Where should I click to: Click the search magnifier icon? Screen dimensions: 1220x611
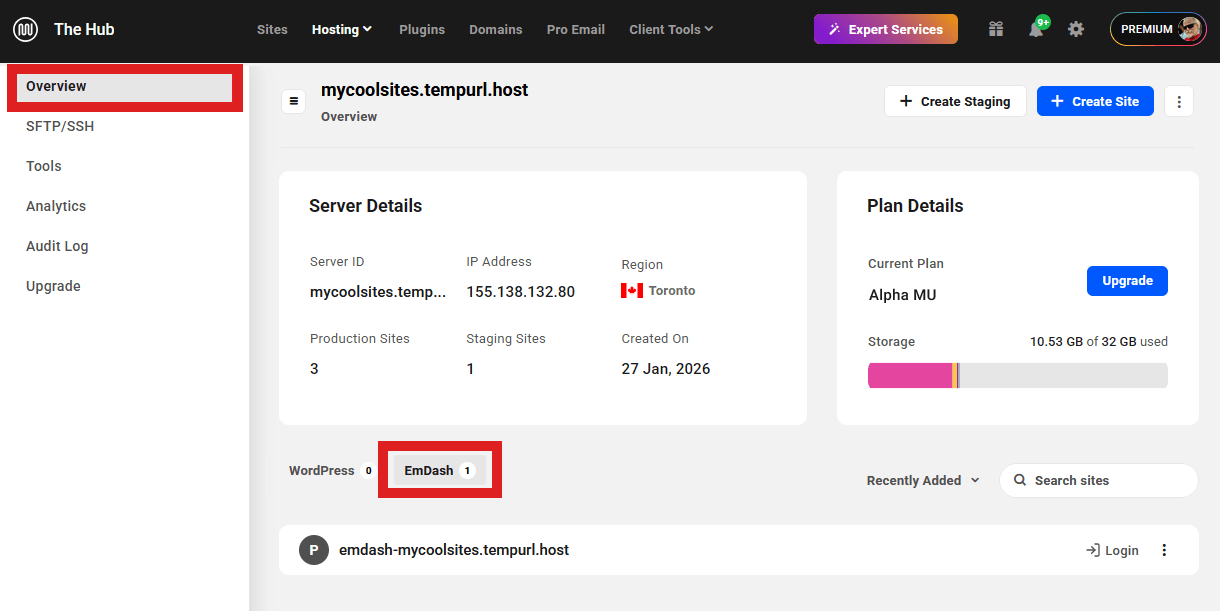[1020, 480]
